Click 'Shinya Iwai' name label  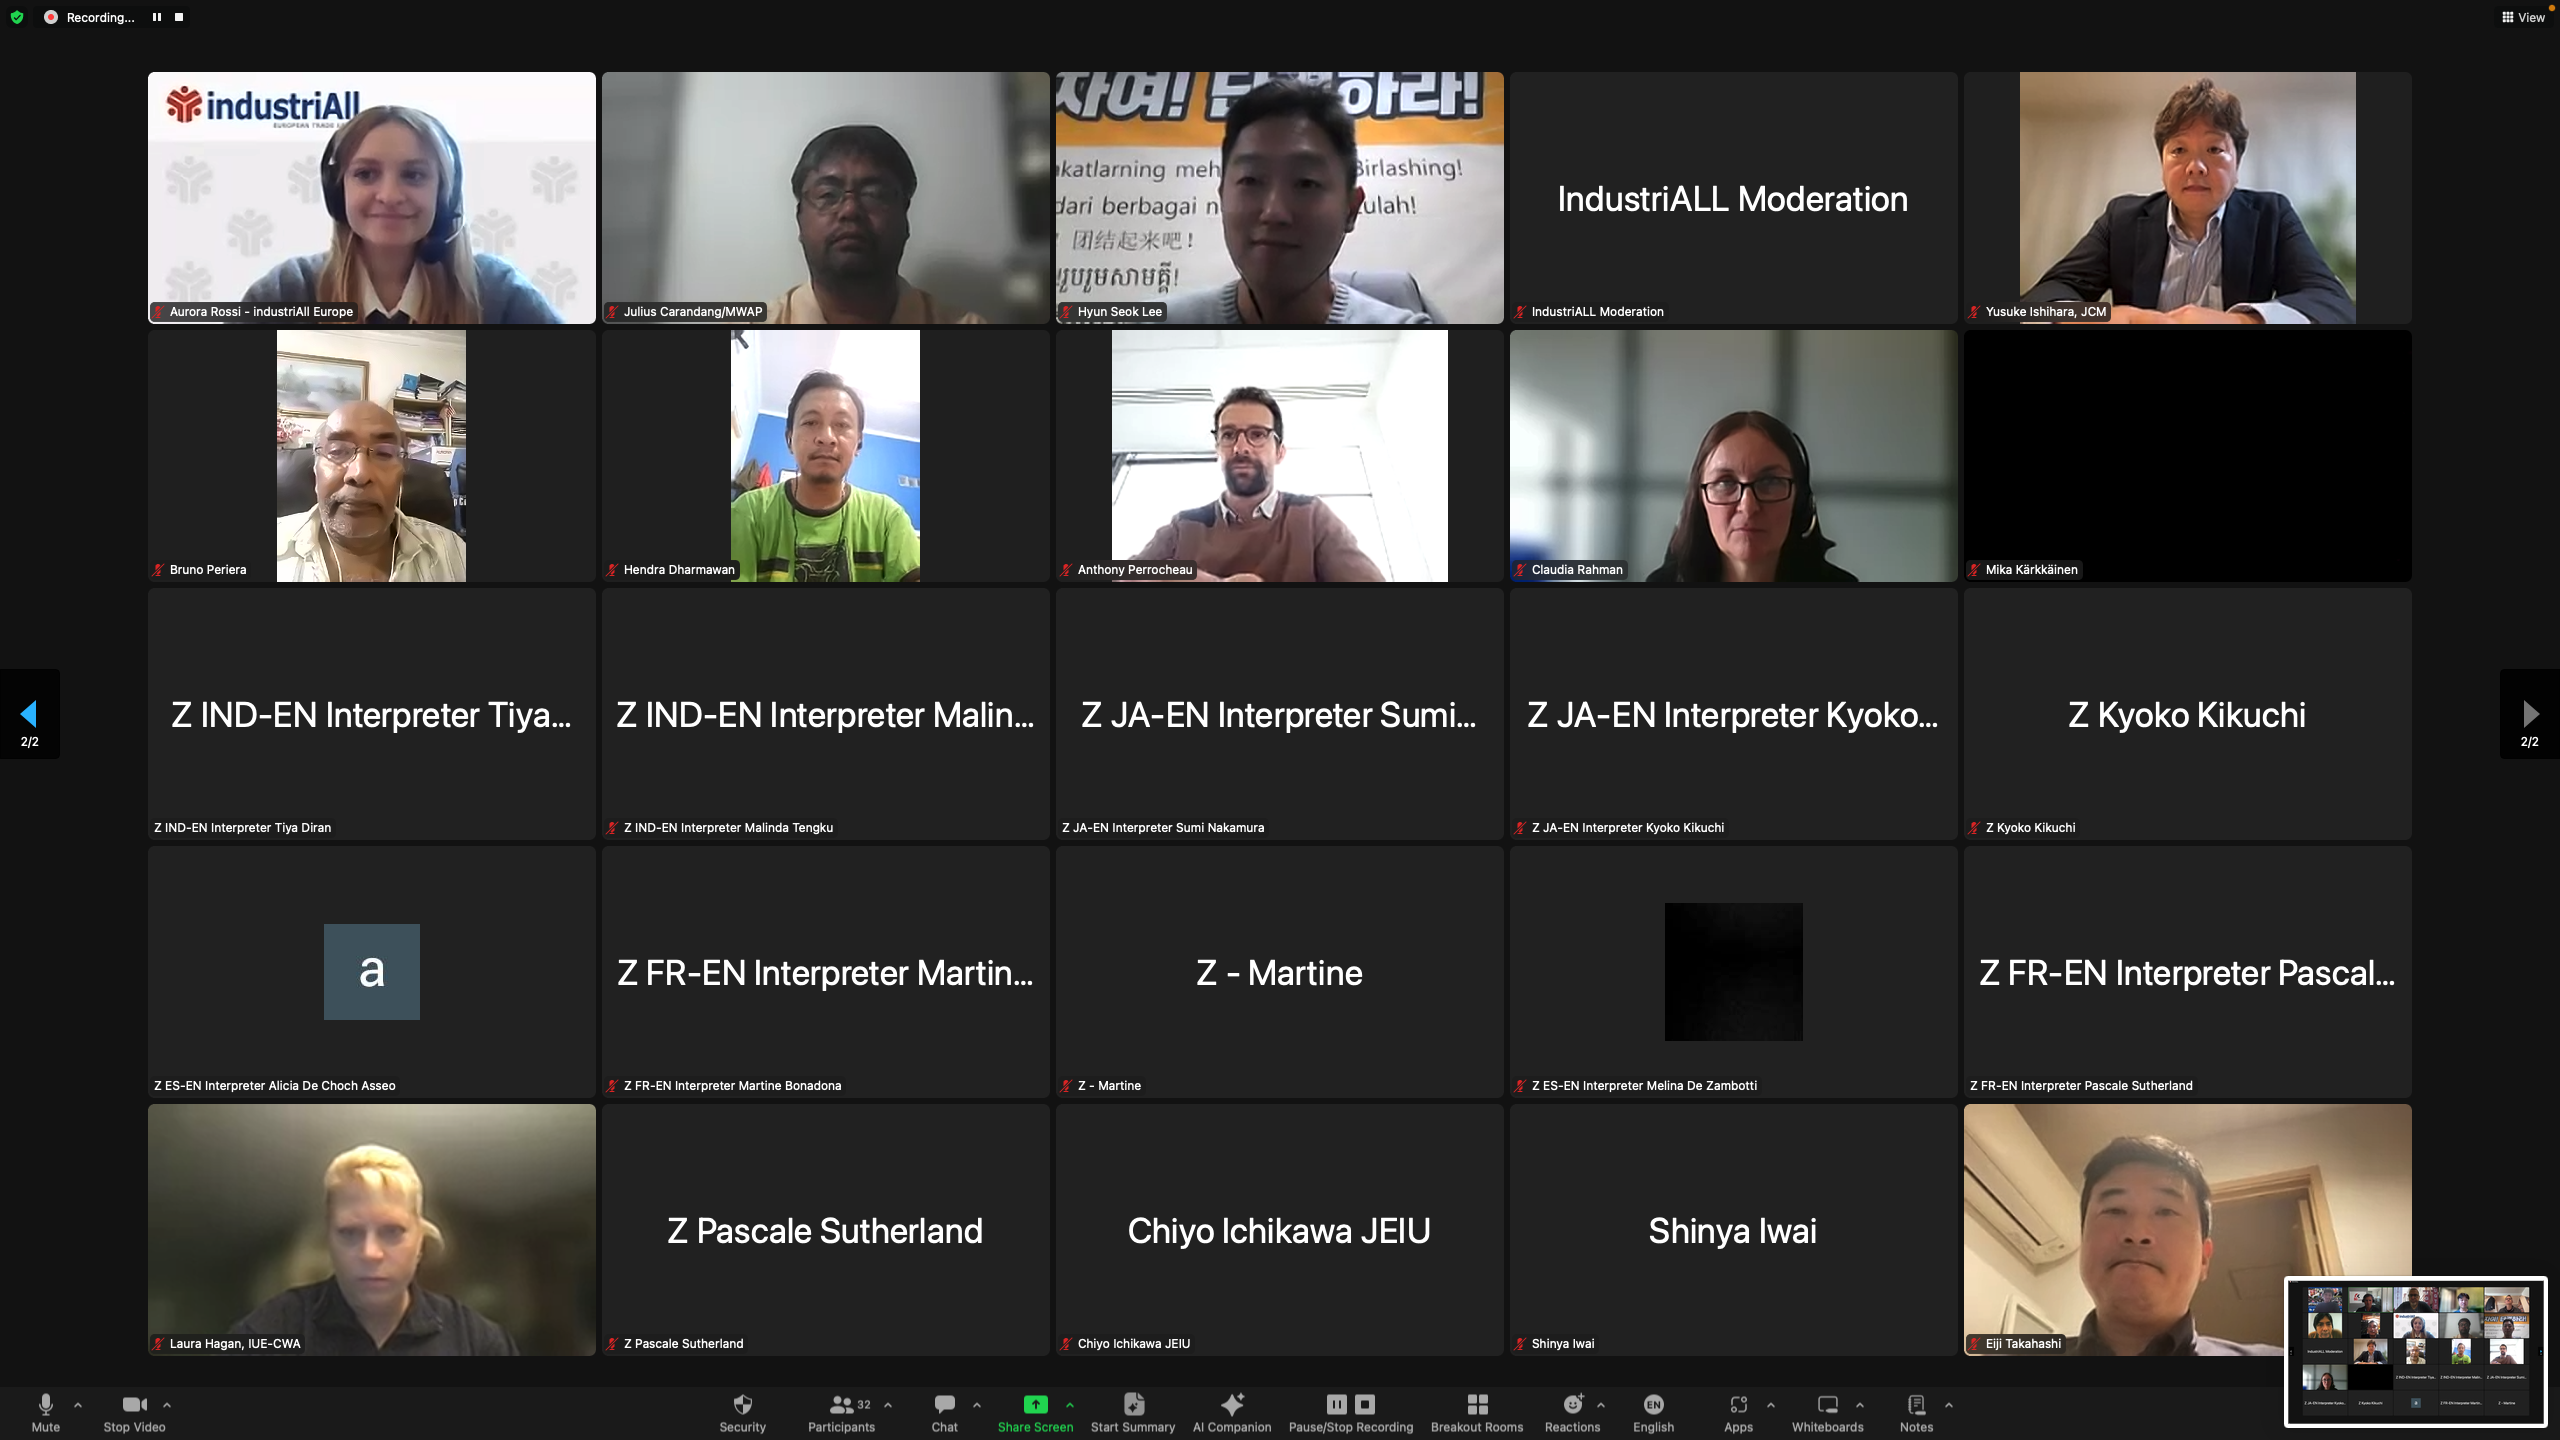point(1562,1344)
